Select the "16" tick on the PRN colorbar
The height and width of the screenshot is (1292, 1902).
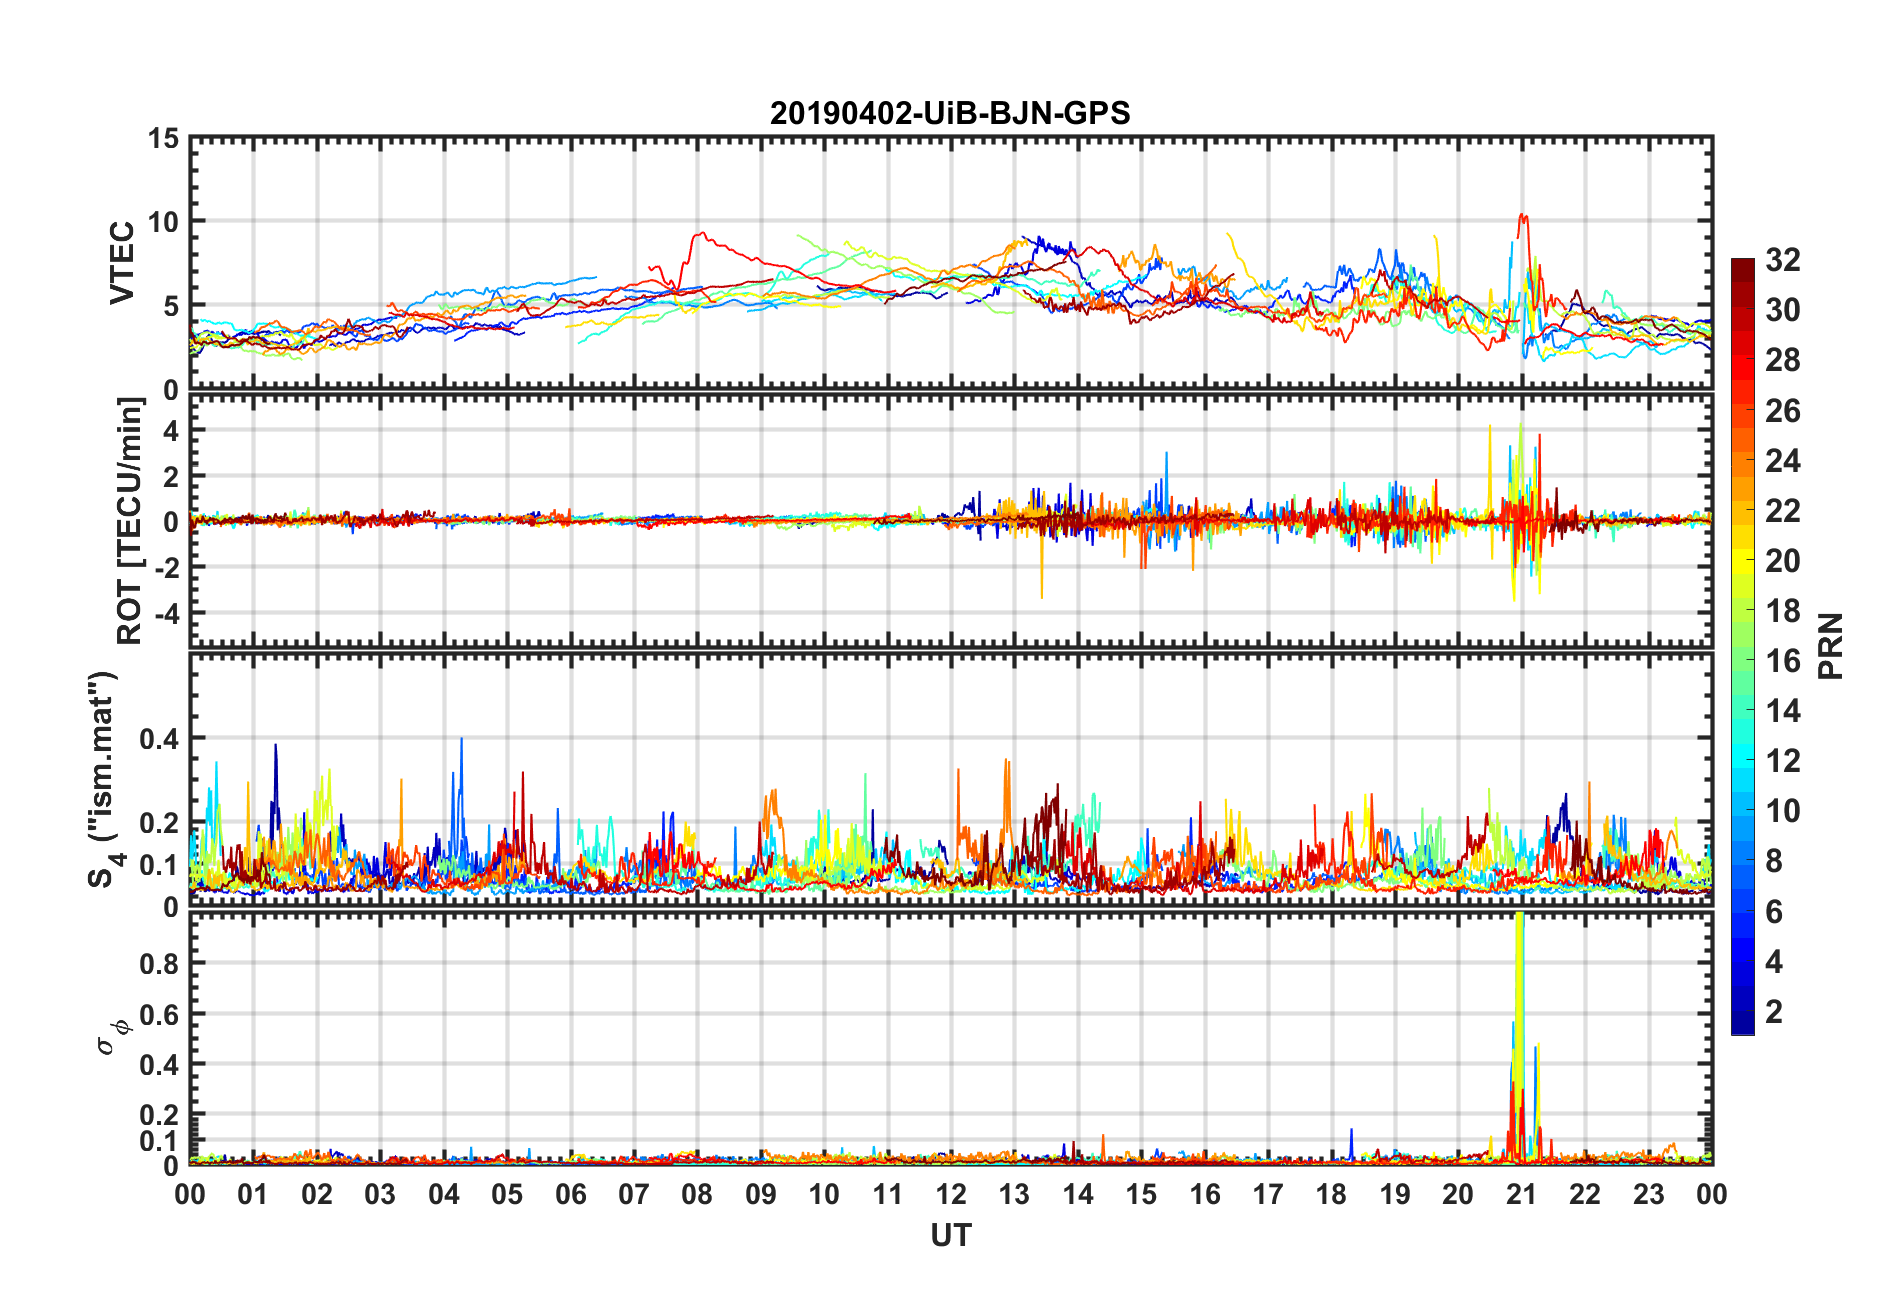[x=1783, y=661]
